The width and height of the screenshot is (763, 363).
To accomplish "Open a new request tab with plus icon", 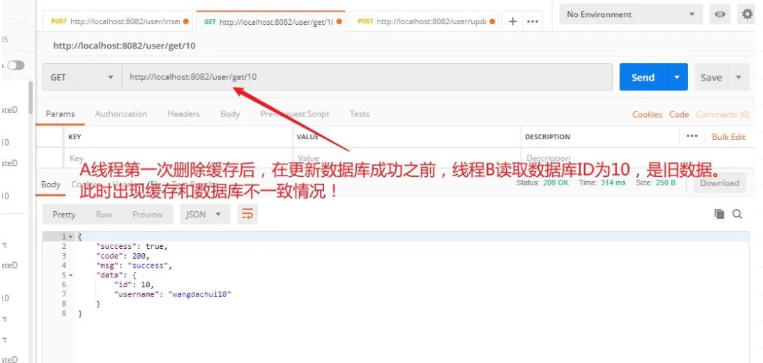I will coord(512,21).
